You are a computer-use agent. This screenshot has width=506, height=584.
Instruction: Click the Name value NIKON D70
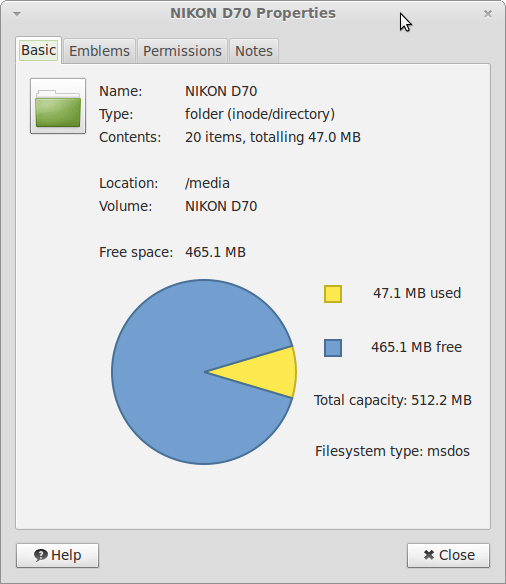tap(221, 91)
